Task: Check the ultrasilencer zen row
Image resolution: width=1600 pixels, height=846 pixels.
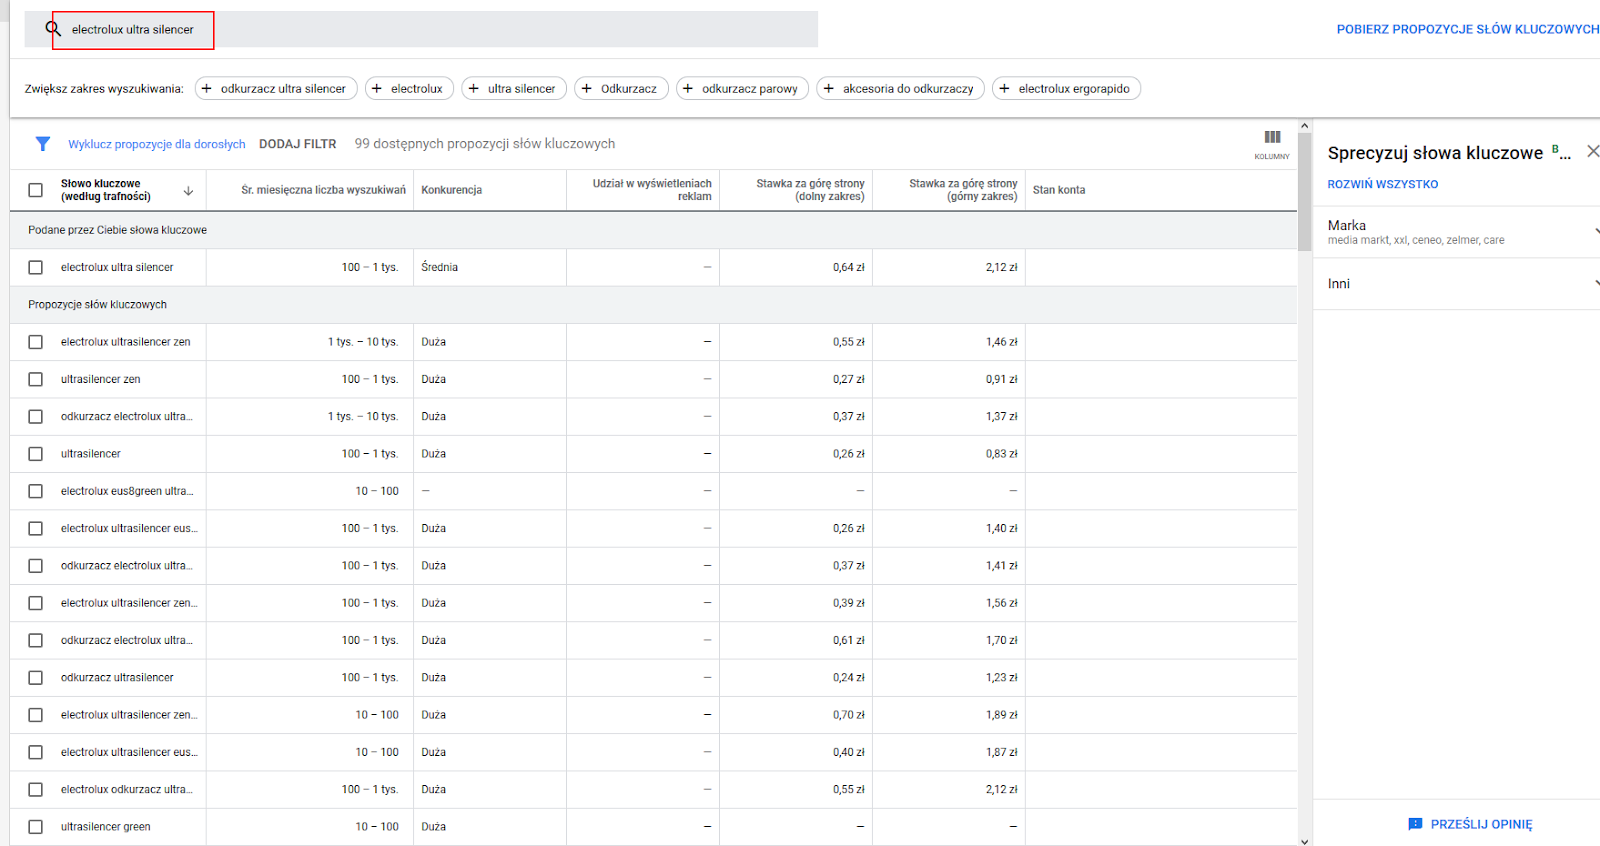Action: 36,379
